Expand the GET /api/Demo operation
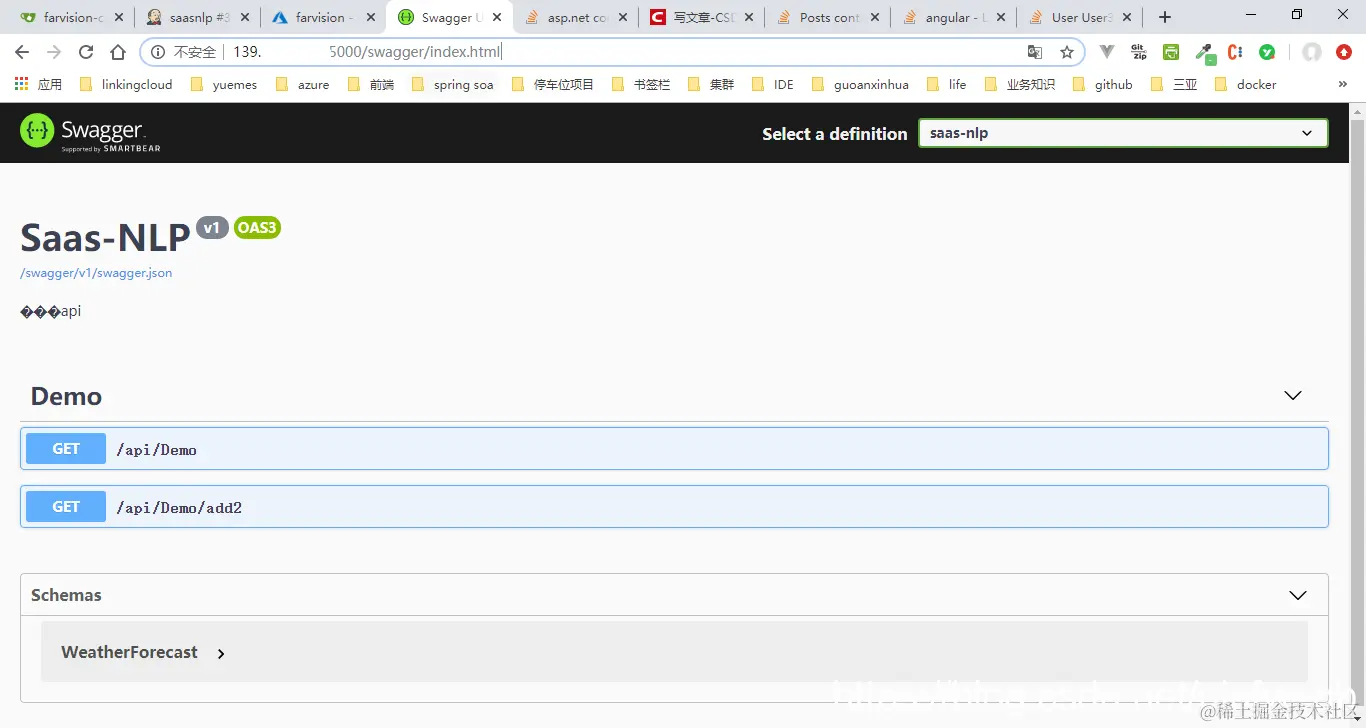Image resolution: width=1366 pixels, height=728 pixels. tap(674, 449)
